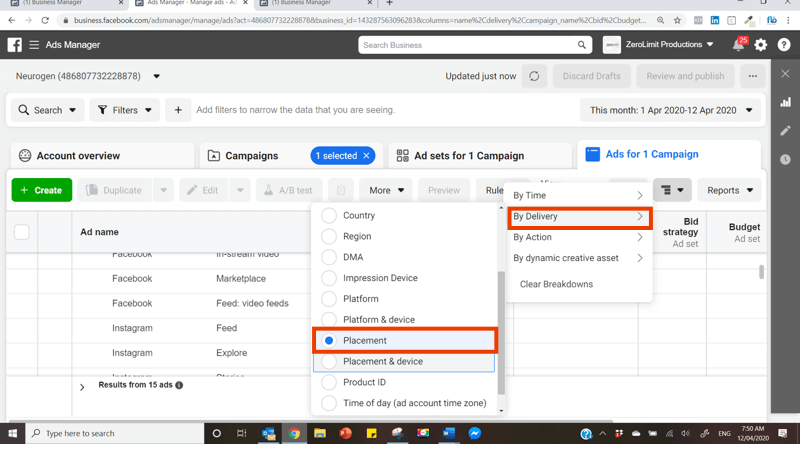800x450 pixels.
Task: Click the Duplicate button
Action: 114,190
